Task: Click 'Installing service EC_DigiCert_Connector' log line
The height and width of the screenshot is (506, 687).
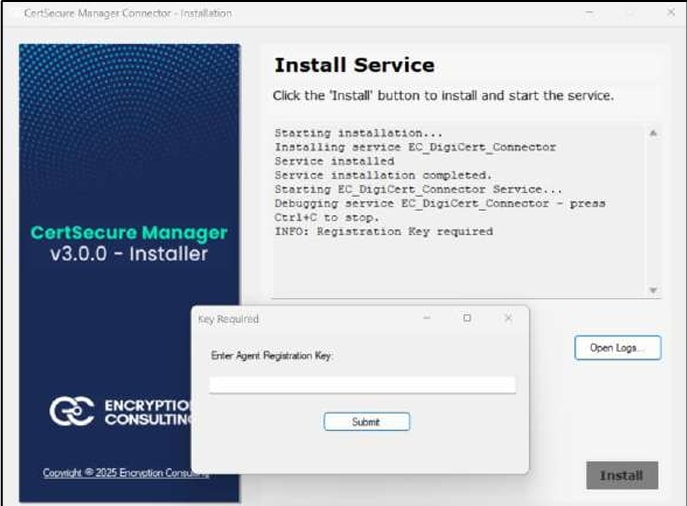Action: (x=415, y=147)
